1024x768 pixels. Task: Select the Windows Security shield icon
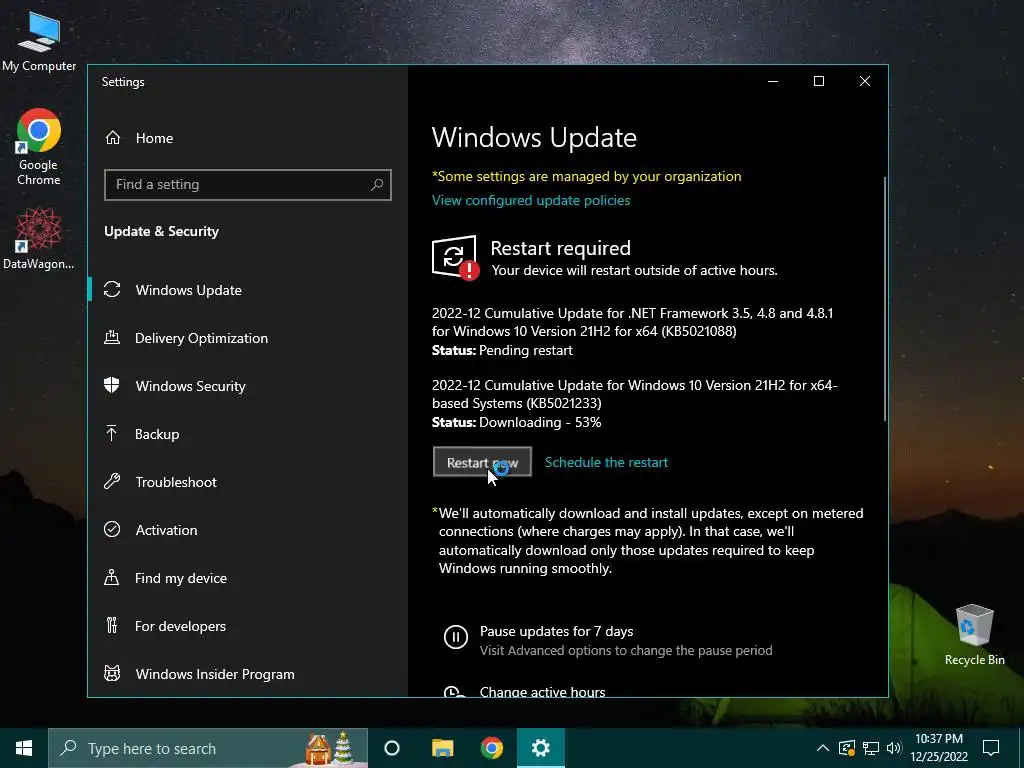pos(112,385)
